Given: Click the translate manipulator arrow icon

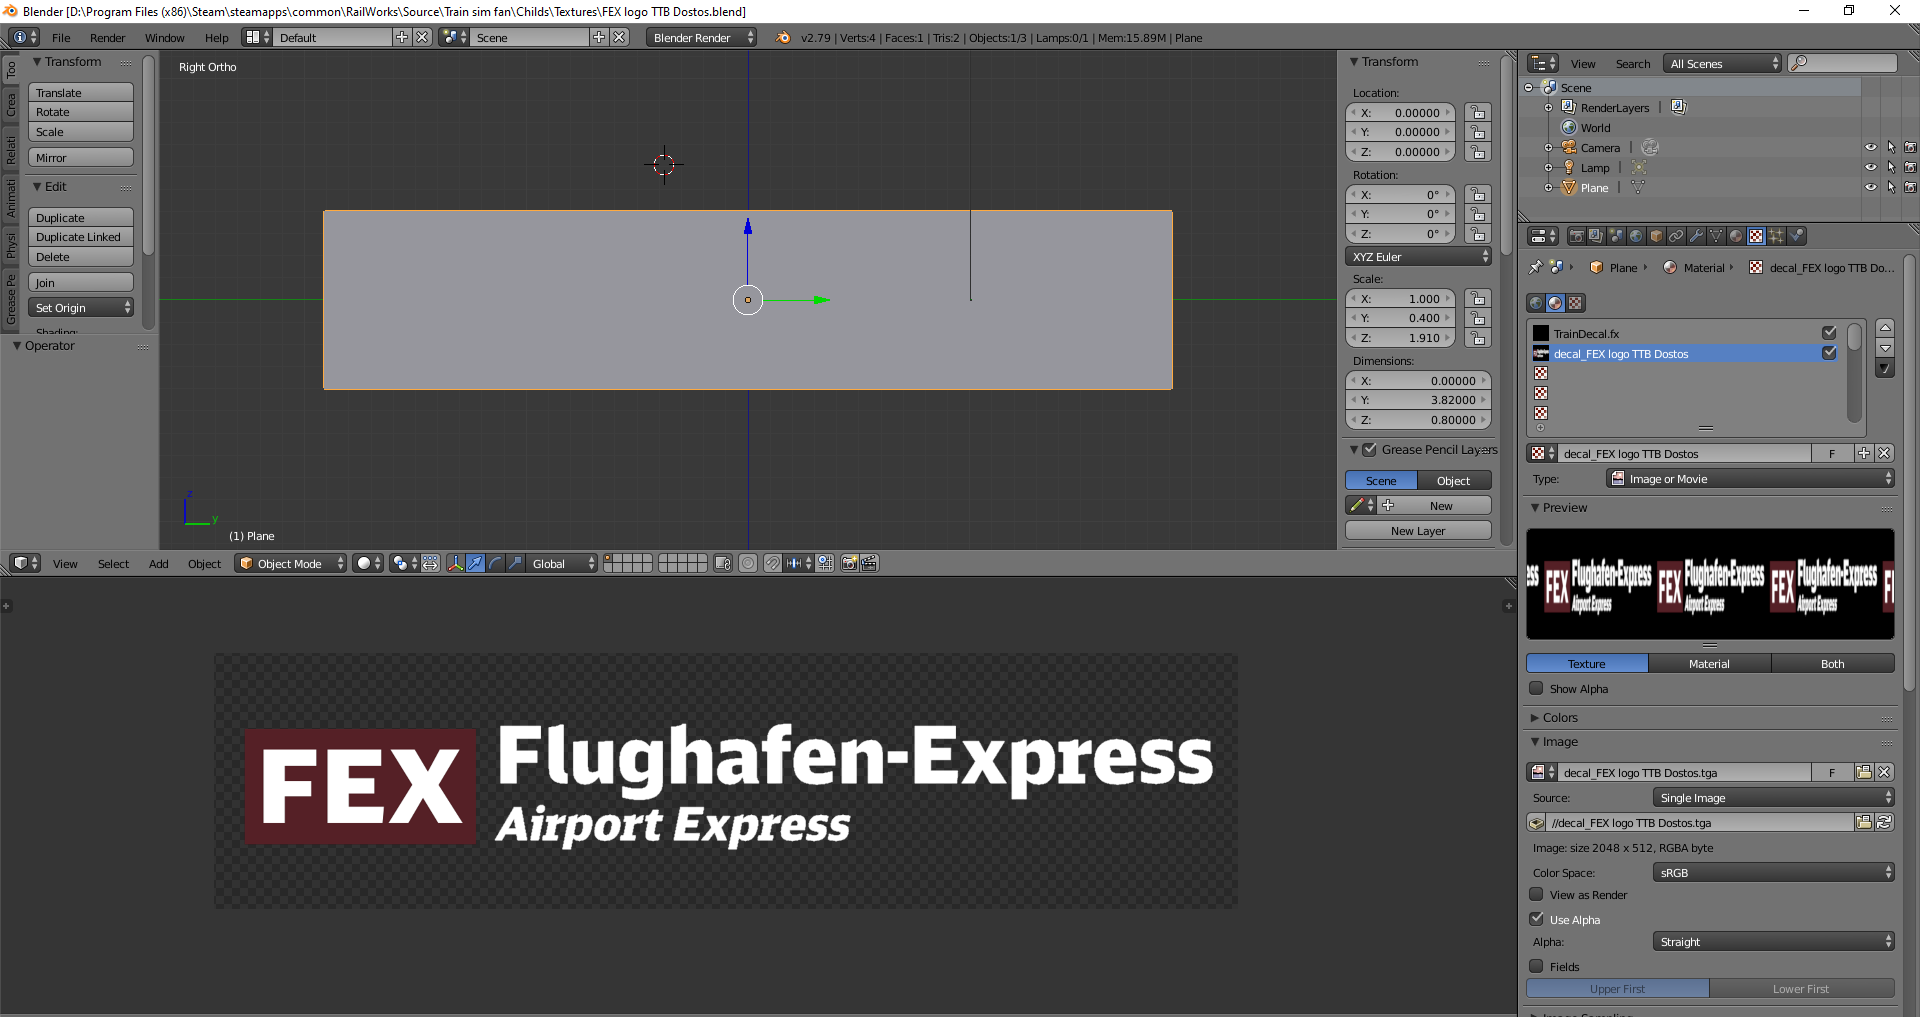Looking at the screenshot, I should [476, 563].
